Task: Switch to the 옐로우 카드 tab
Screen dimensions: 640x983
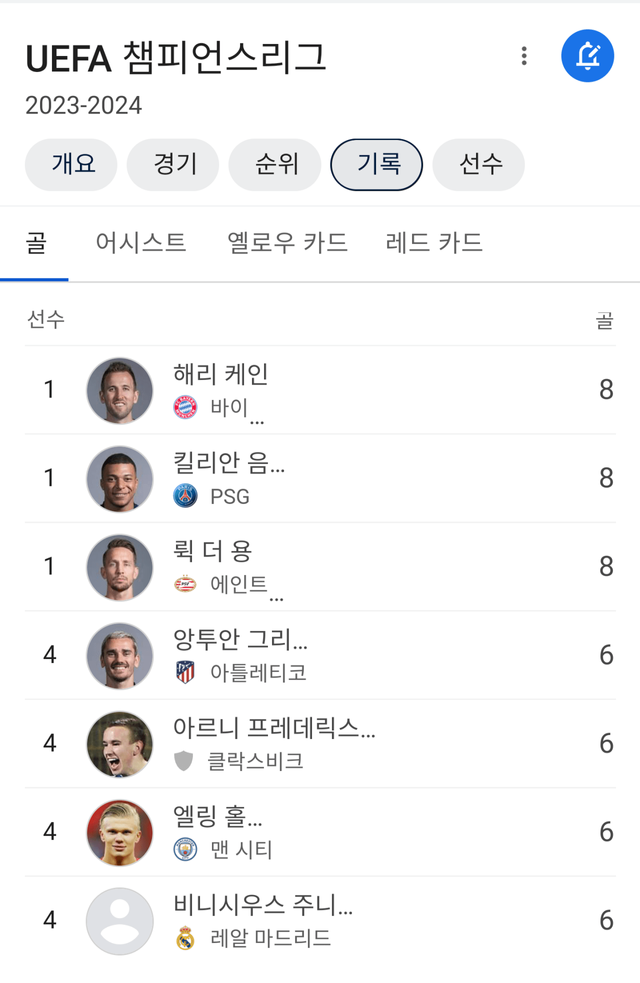Action: coord(287,243)
